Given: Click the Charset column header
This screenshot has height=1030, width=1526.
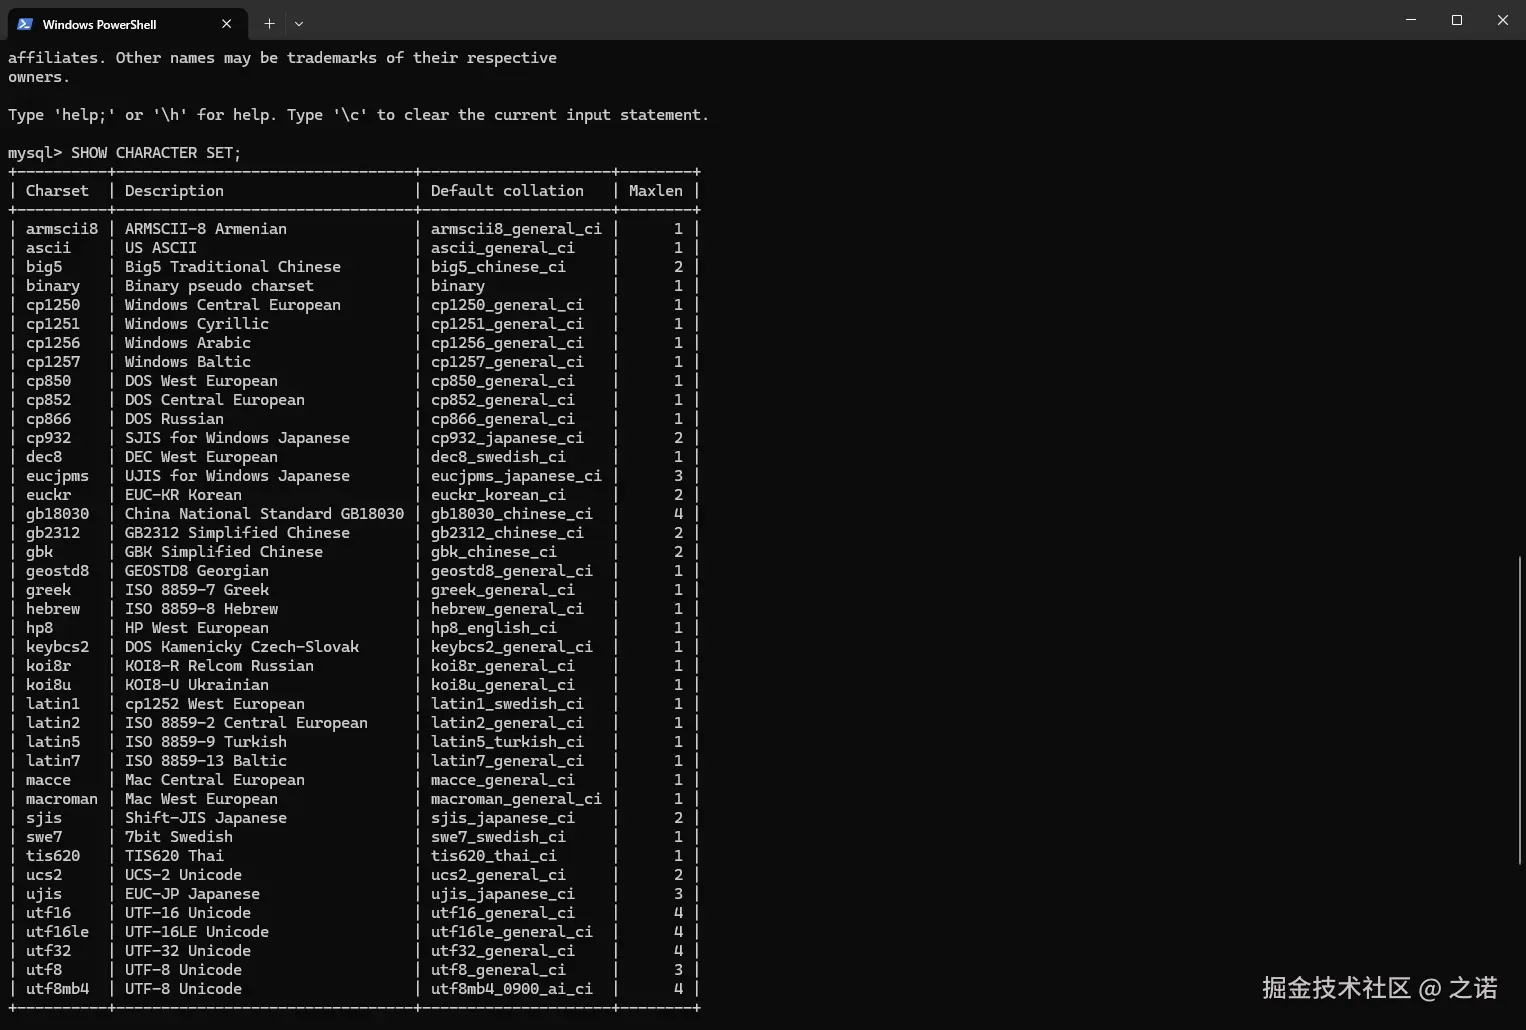Looking at the screenshot, I should [x=56, y=190].
